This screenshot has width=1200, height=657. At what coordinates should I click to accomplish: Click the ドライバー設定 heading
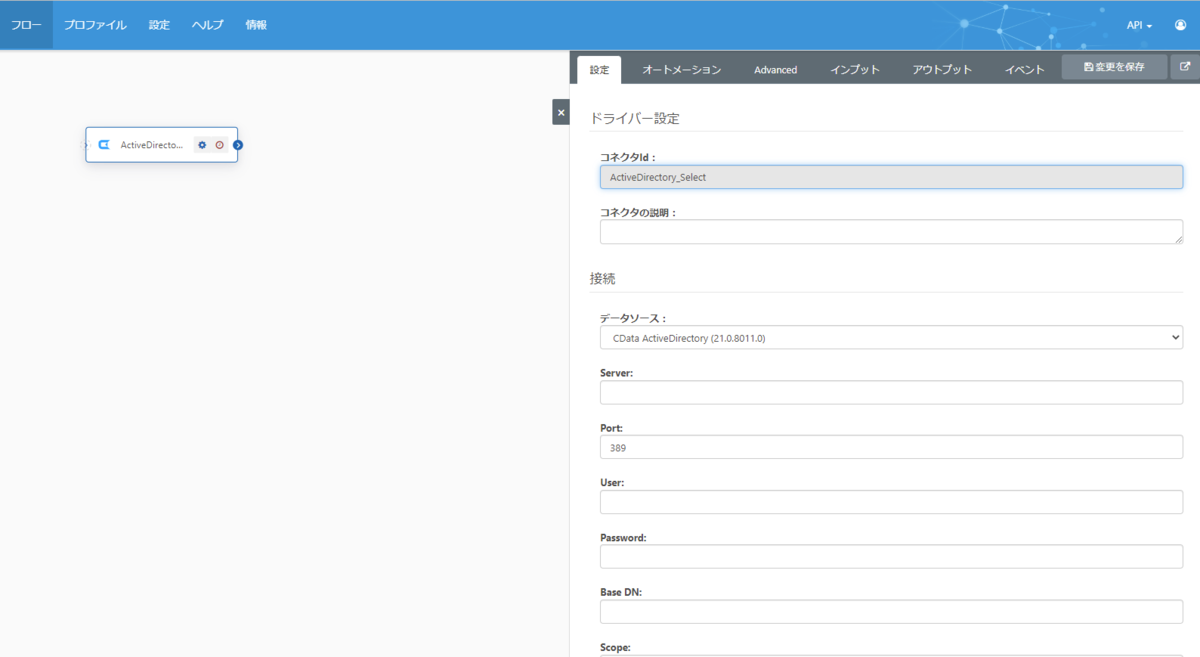635,118
